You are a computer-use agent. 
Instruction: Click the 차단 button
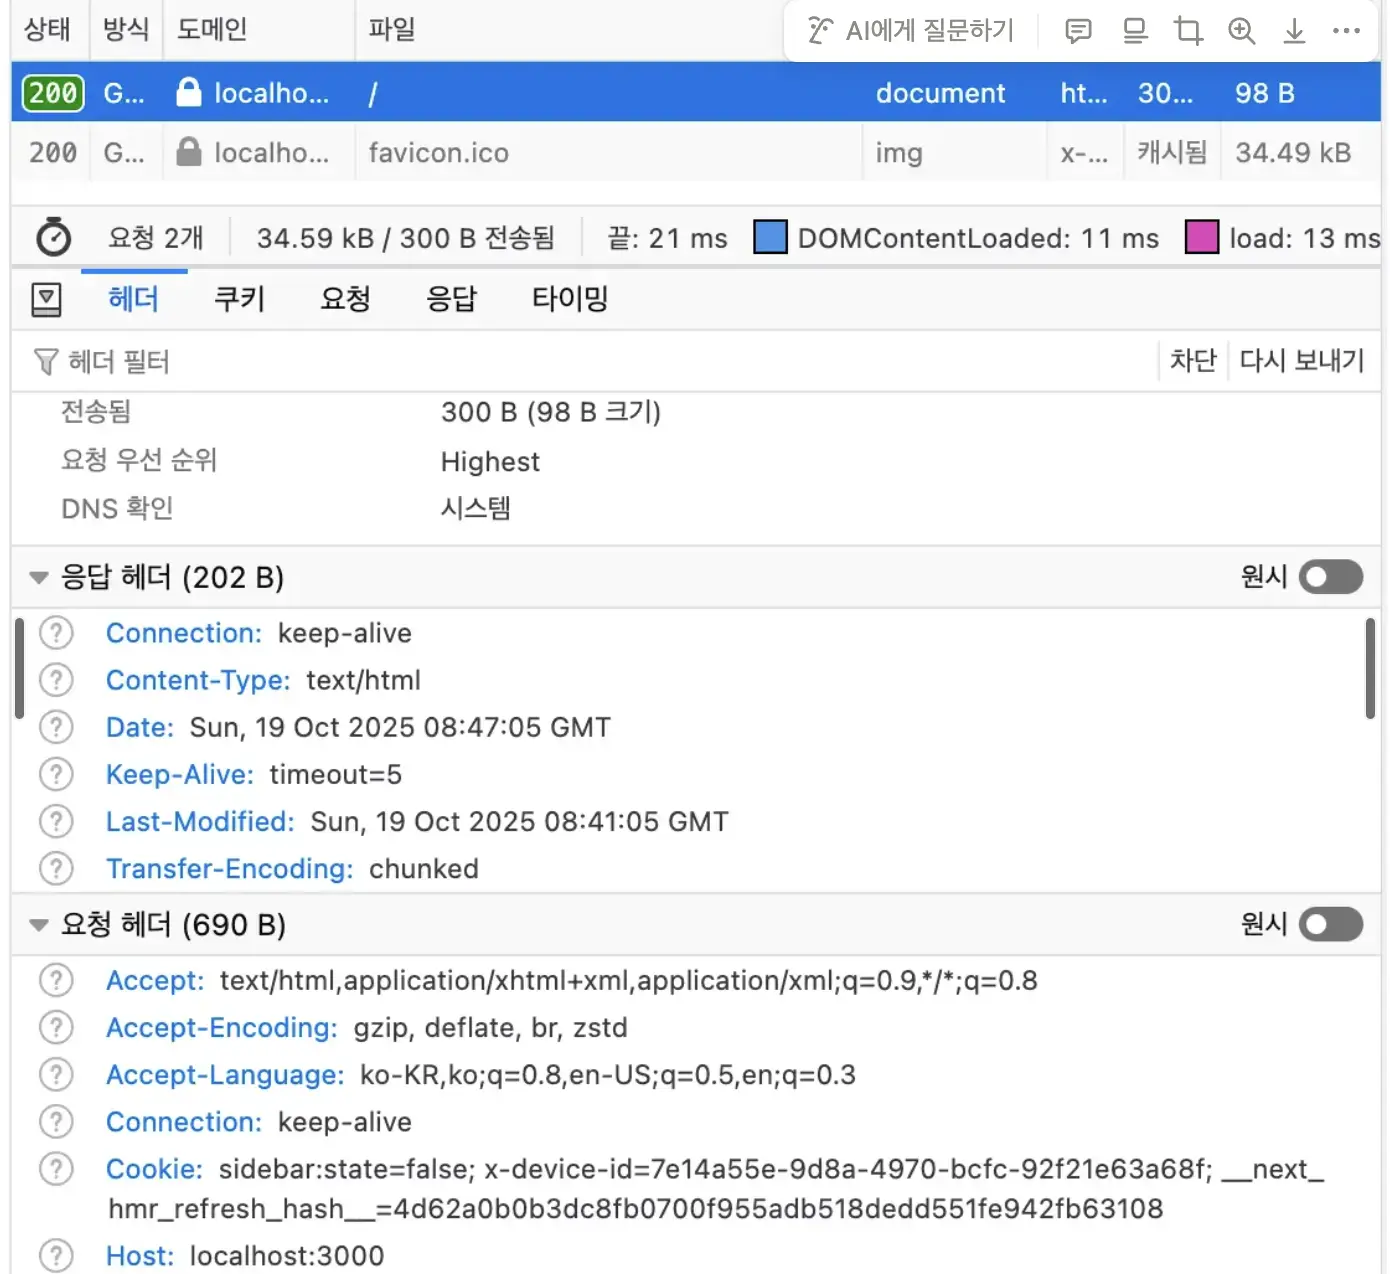pos(1192,360)
